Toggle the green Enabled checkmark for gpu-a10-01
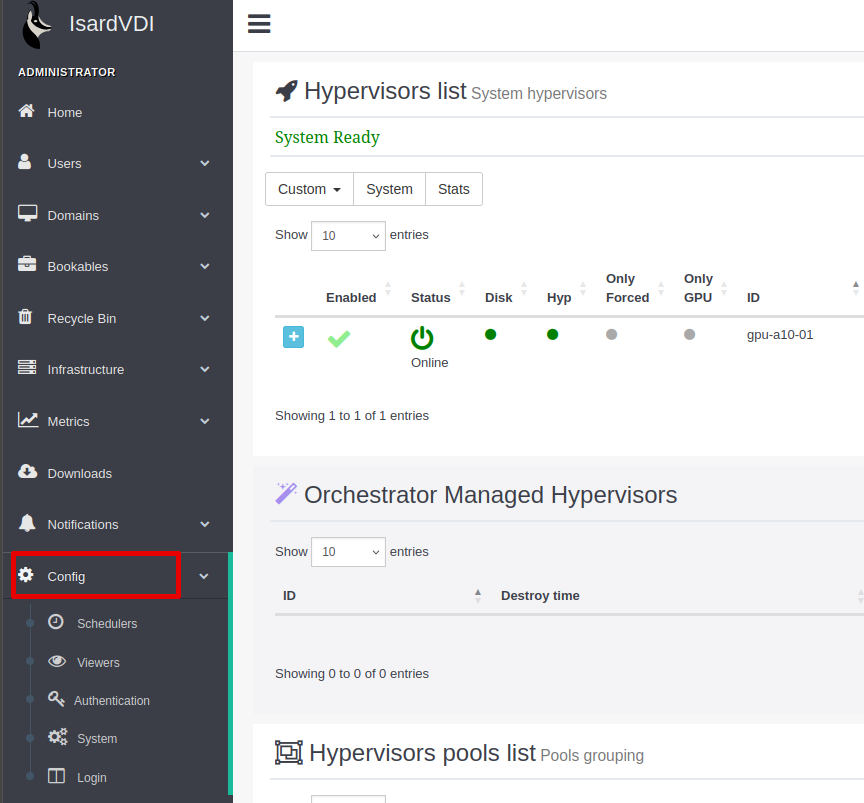 pyautogui.click(x=339, y=338)
